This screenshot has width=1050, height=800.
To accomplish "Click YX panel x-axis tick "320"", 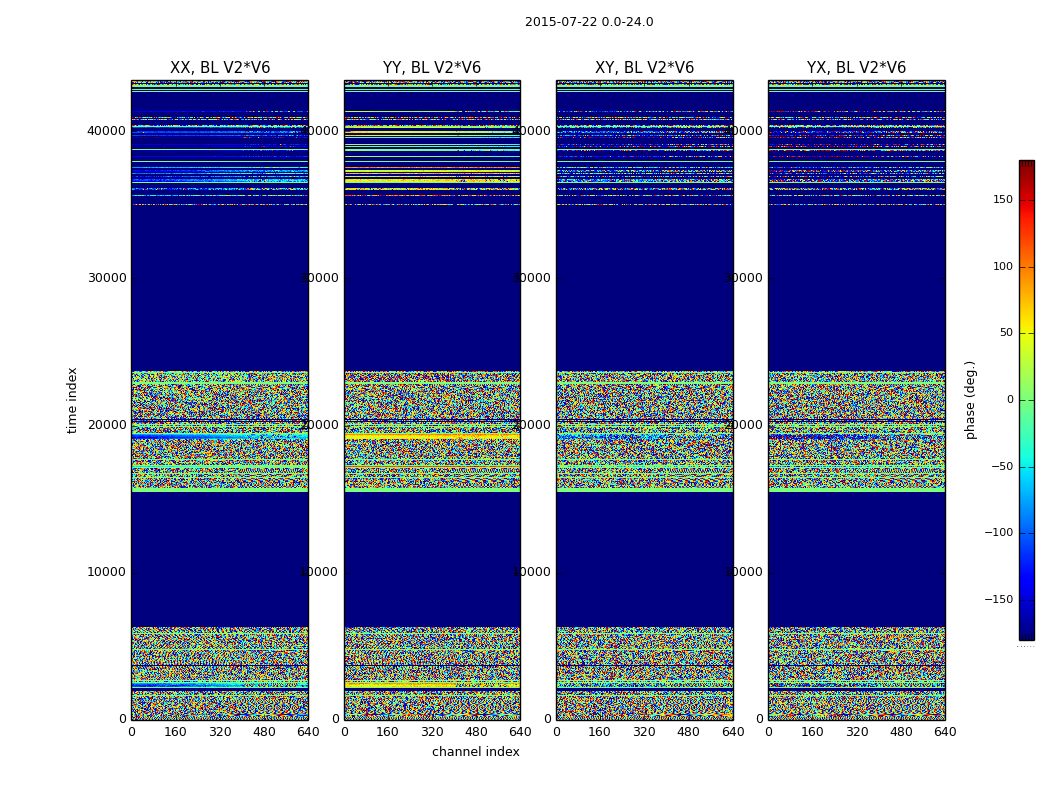I will 856,732.
